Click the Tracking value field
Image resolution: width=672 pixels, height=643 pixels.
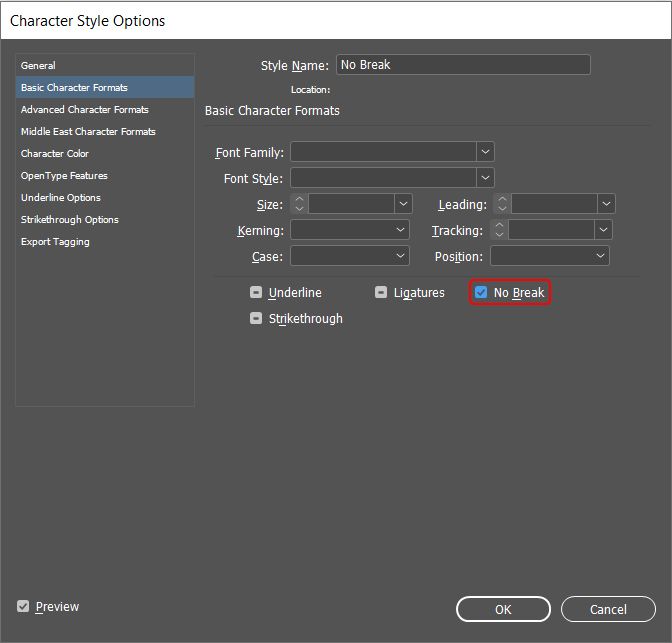(551, 230)
